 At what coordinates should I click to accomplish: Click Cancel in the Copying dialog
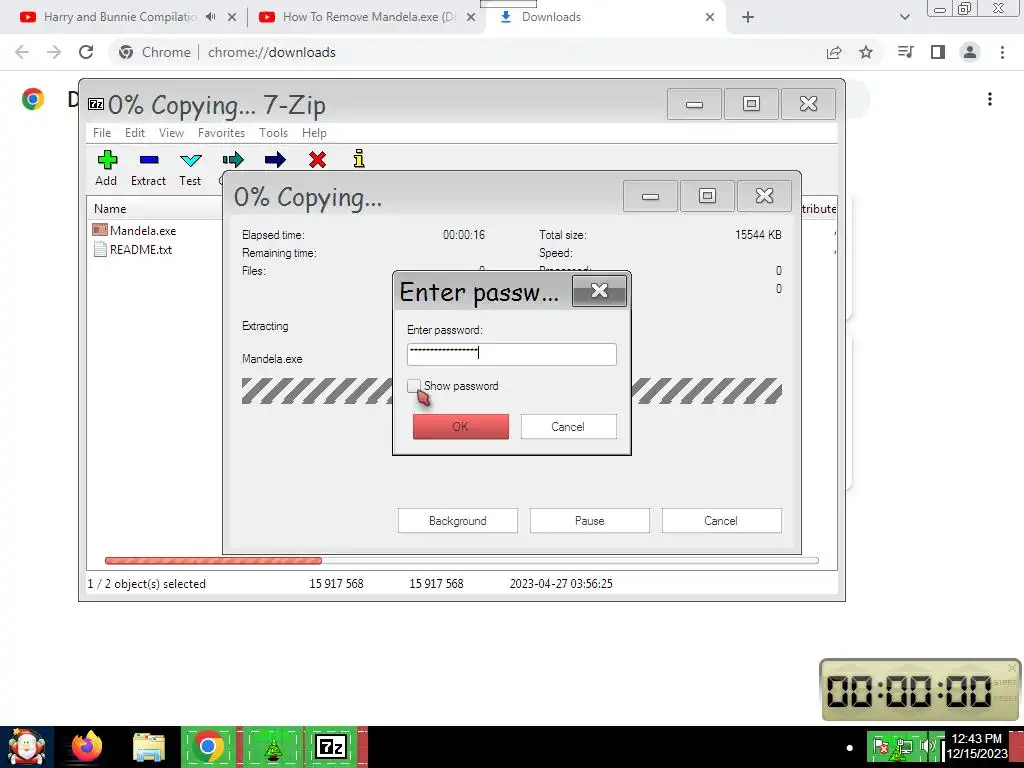(x=721, y=520)
